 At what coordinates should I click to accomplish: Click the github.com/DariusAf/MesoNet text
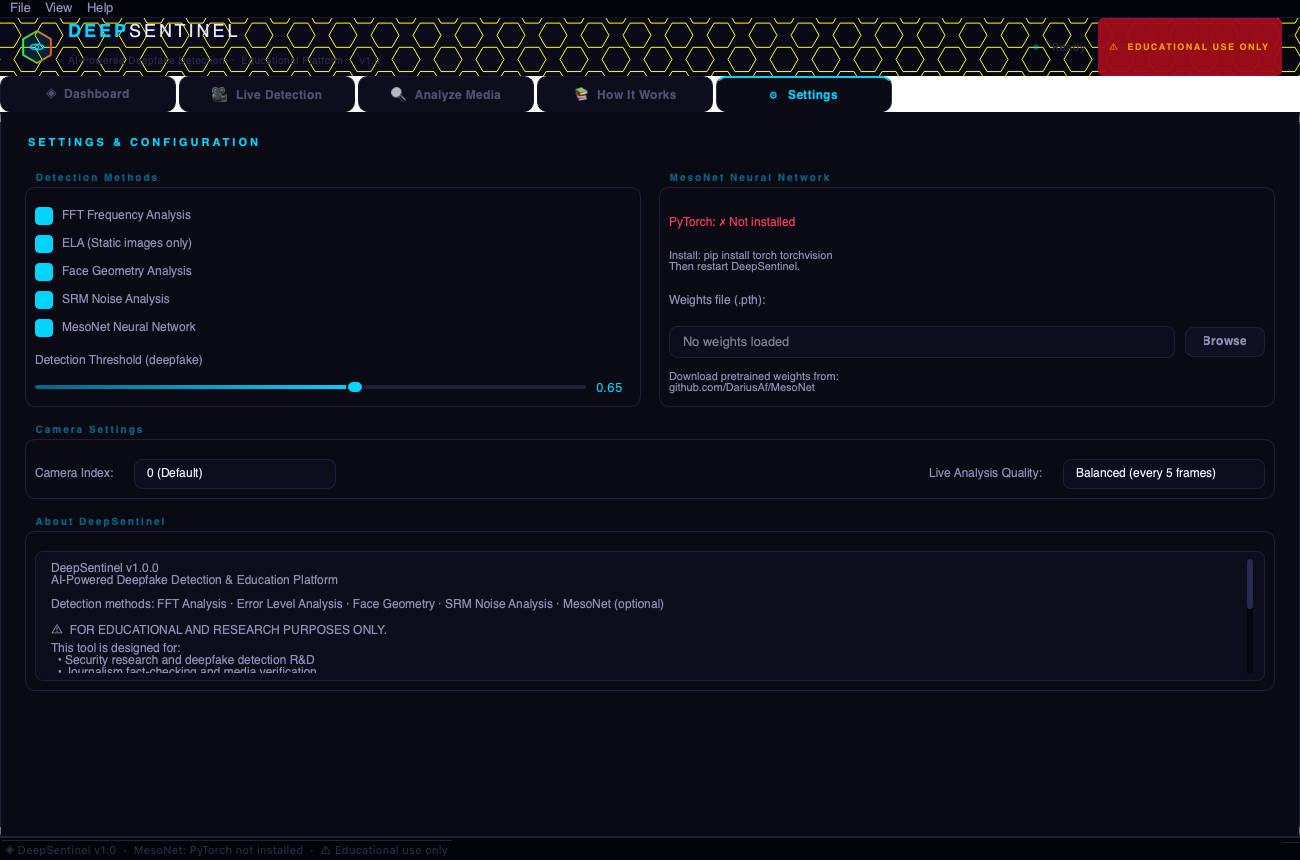(742, 387)
